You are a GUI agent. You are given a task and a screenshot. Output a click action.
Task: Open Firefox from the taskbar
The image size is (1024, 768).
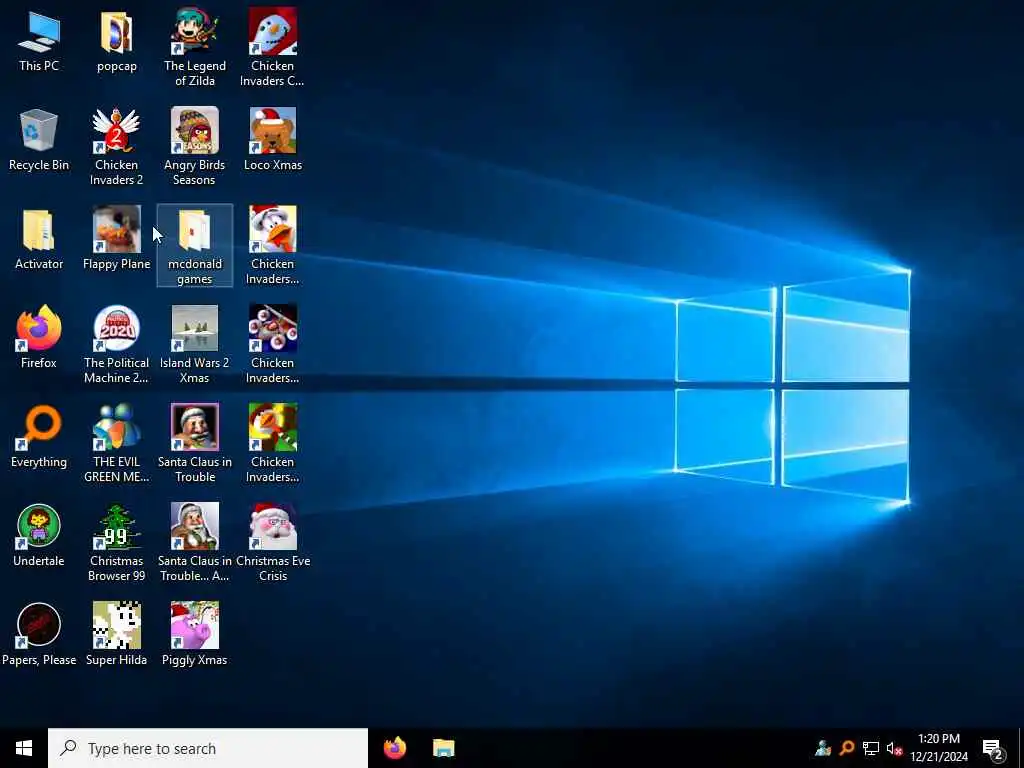click(394, 748)
